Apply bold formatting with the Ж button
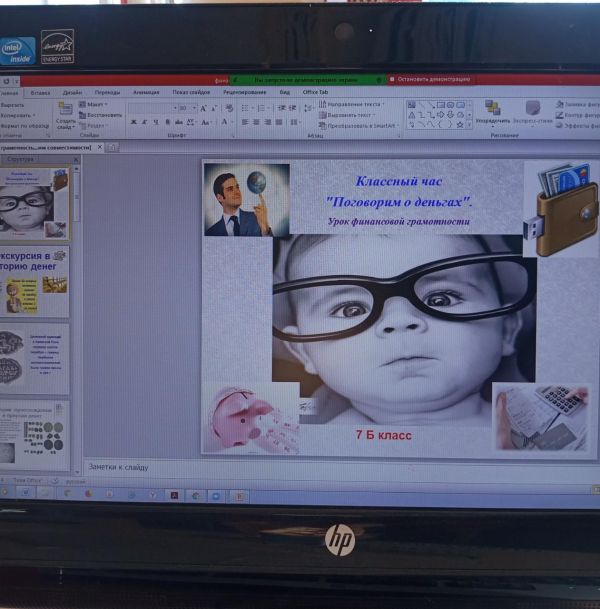Image resolution: width=600 pixels, height=609 pixels. [132, 122]
